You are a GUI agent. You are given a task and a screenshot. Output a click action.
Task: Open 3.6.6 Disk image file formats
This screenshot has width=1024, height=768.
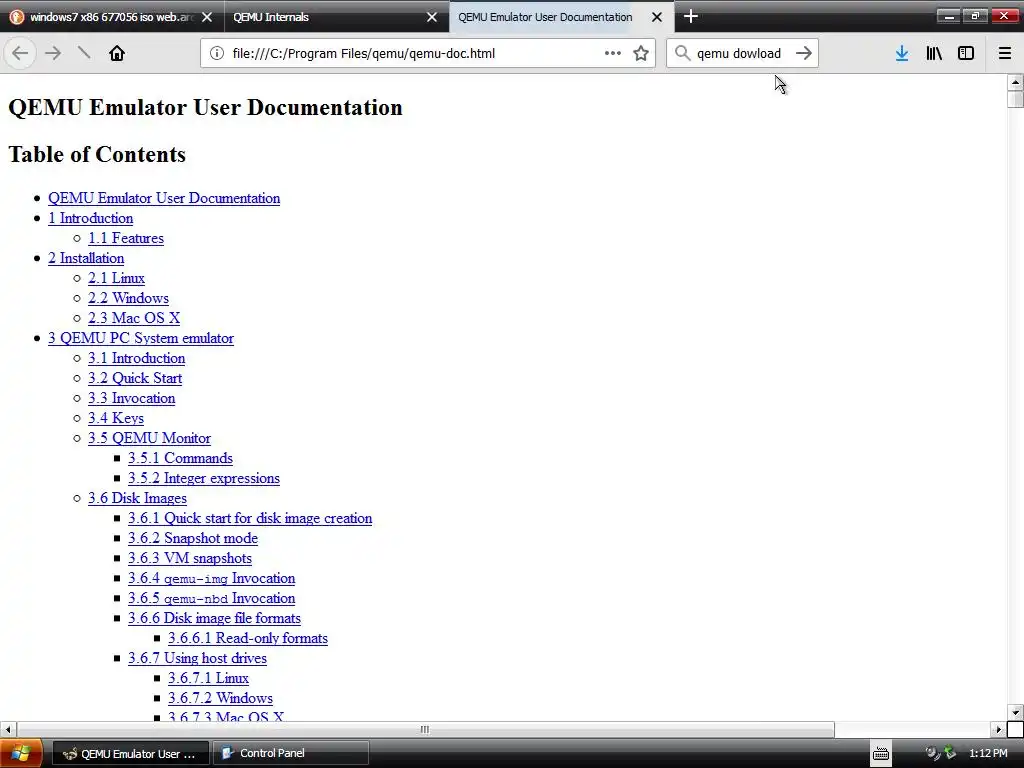[x=215, y=618]
